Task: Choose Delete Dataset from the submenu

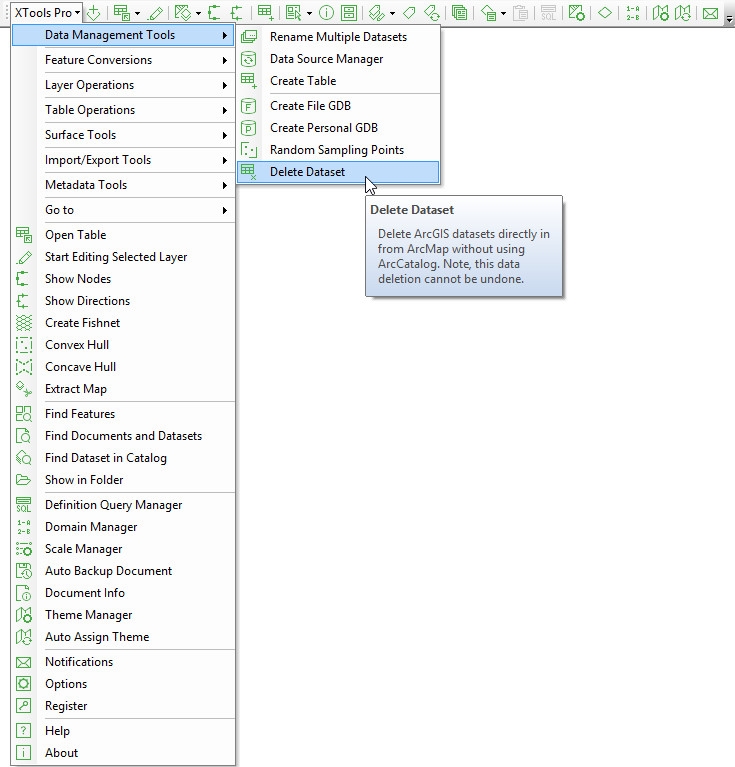Action: click(307, 172)
